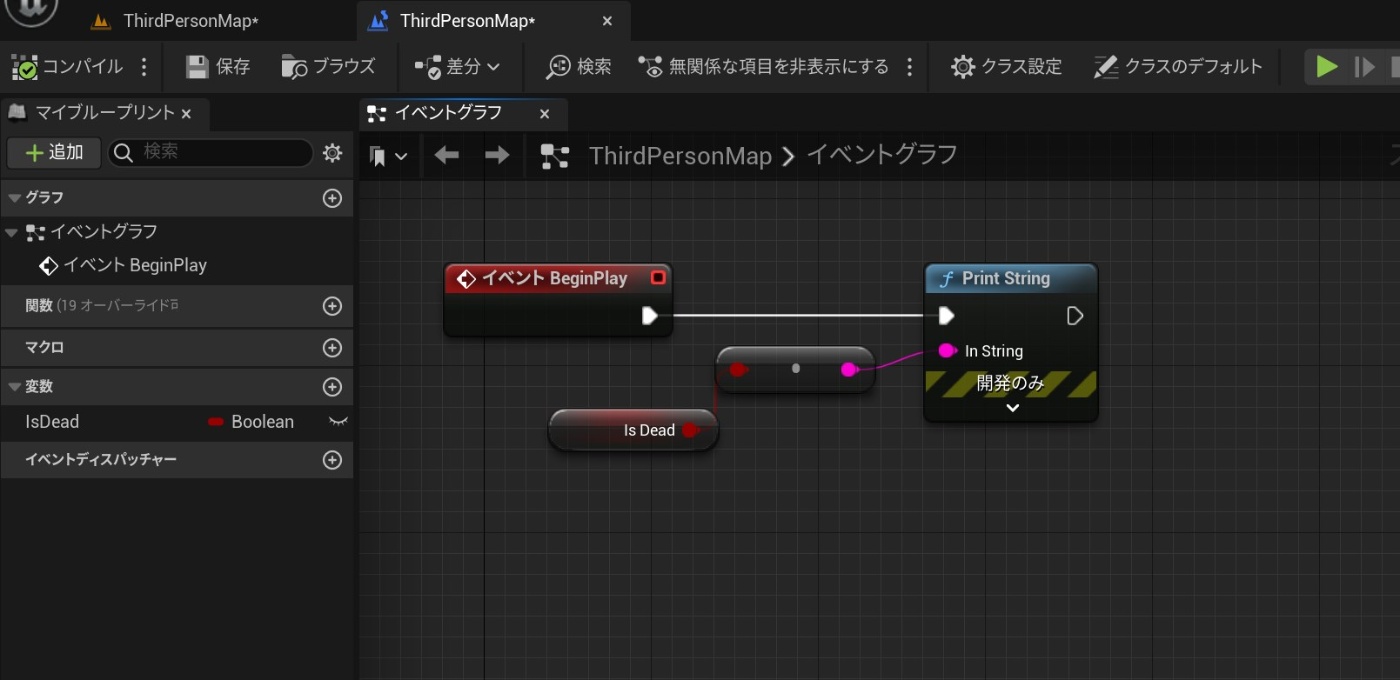Start play with the green Play button
This screenshot has width=1400, height=680.
[1327, 67]
